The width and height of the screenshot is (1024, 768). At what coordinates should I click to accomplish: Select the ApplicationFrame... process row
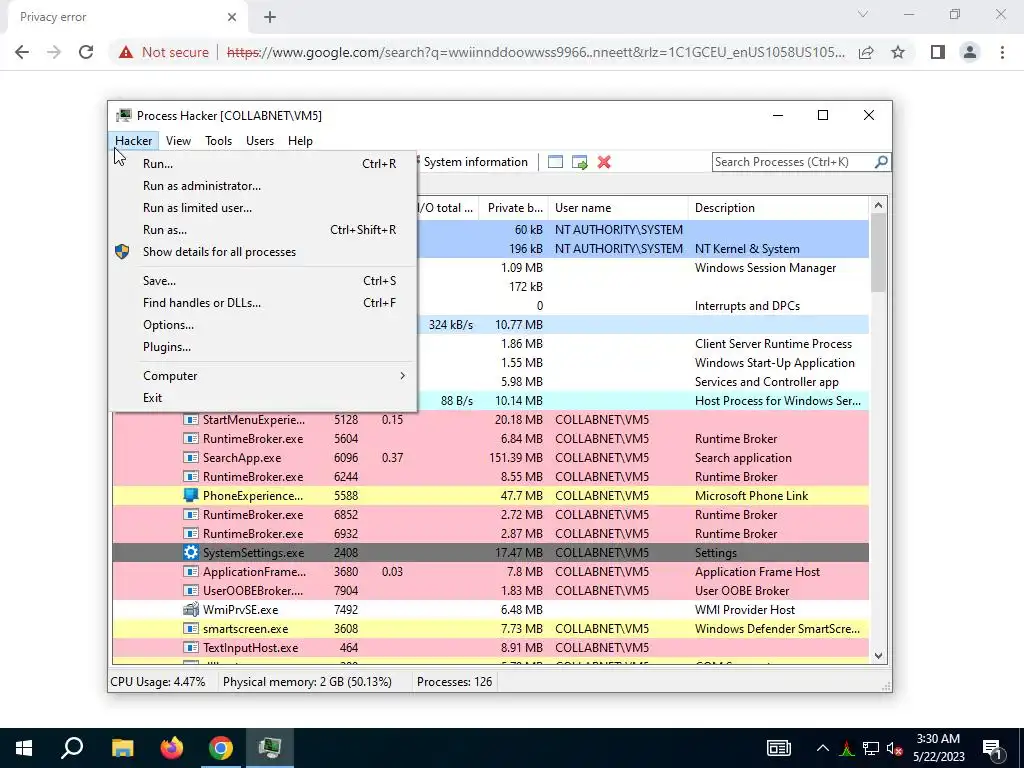pos(490,571)
